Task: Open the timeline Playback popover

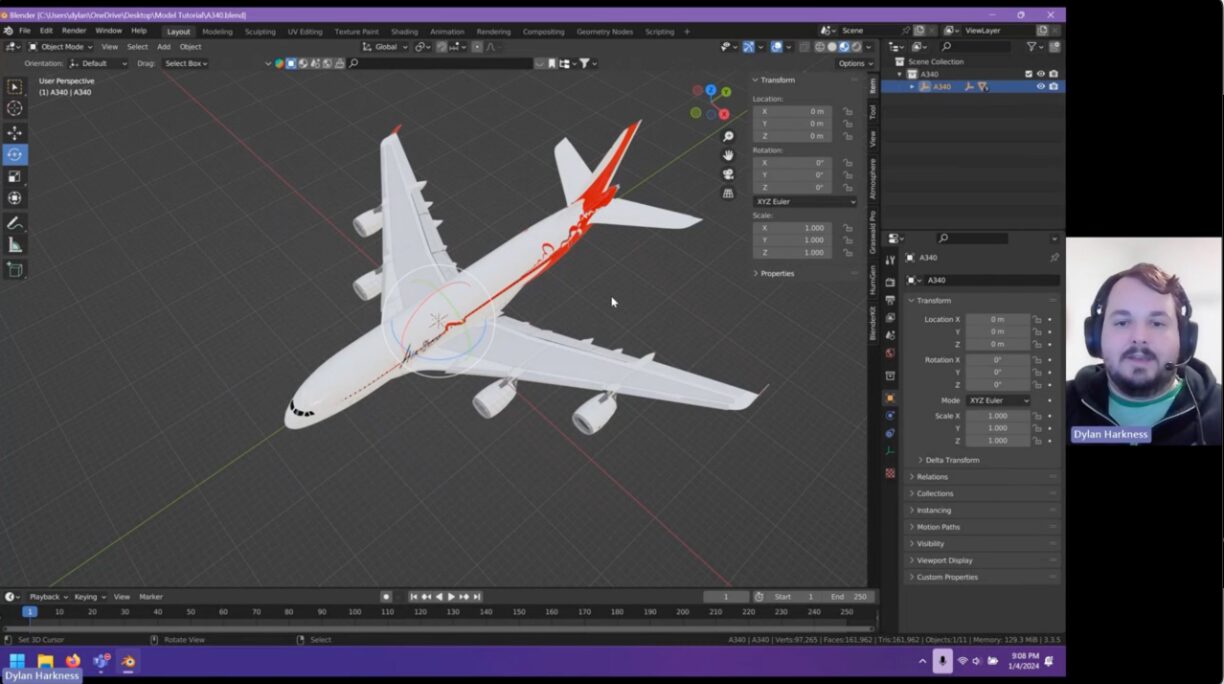Action: pos(48,597)
